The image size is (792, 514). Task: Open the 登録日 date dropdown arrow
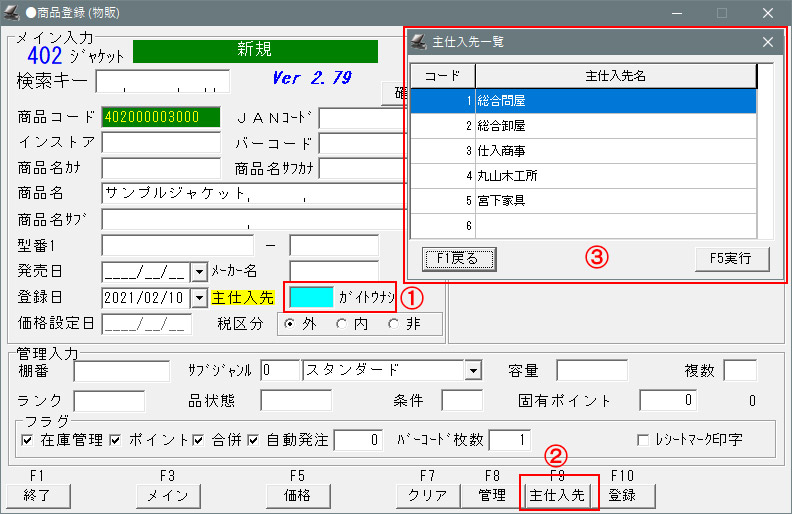tap(198, 297)
